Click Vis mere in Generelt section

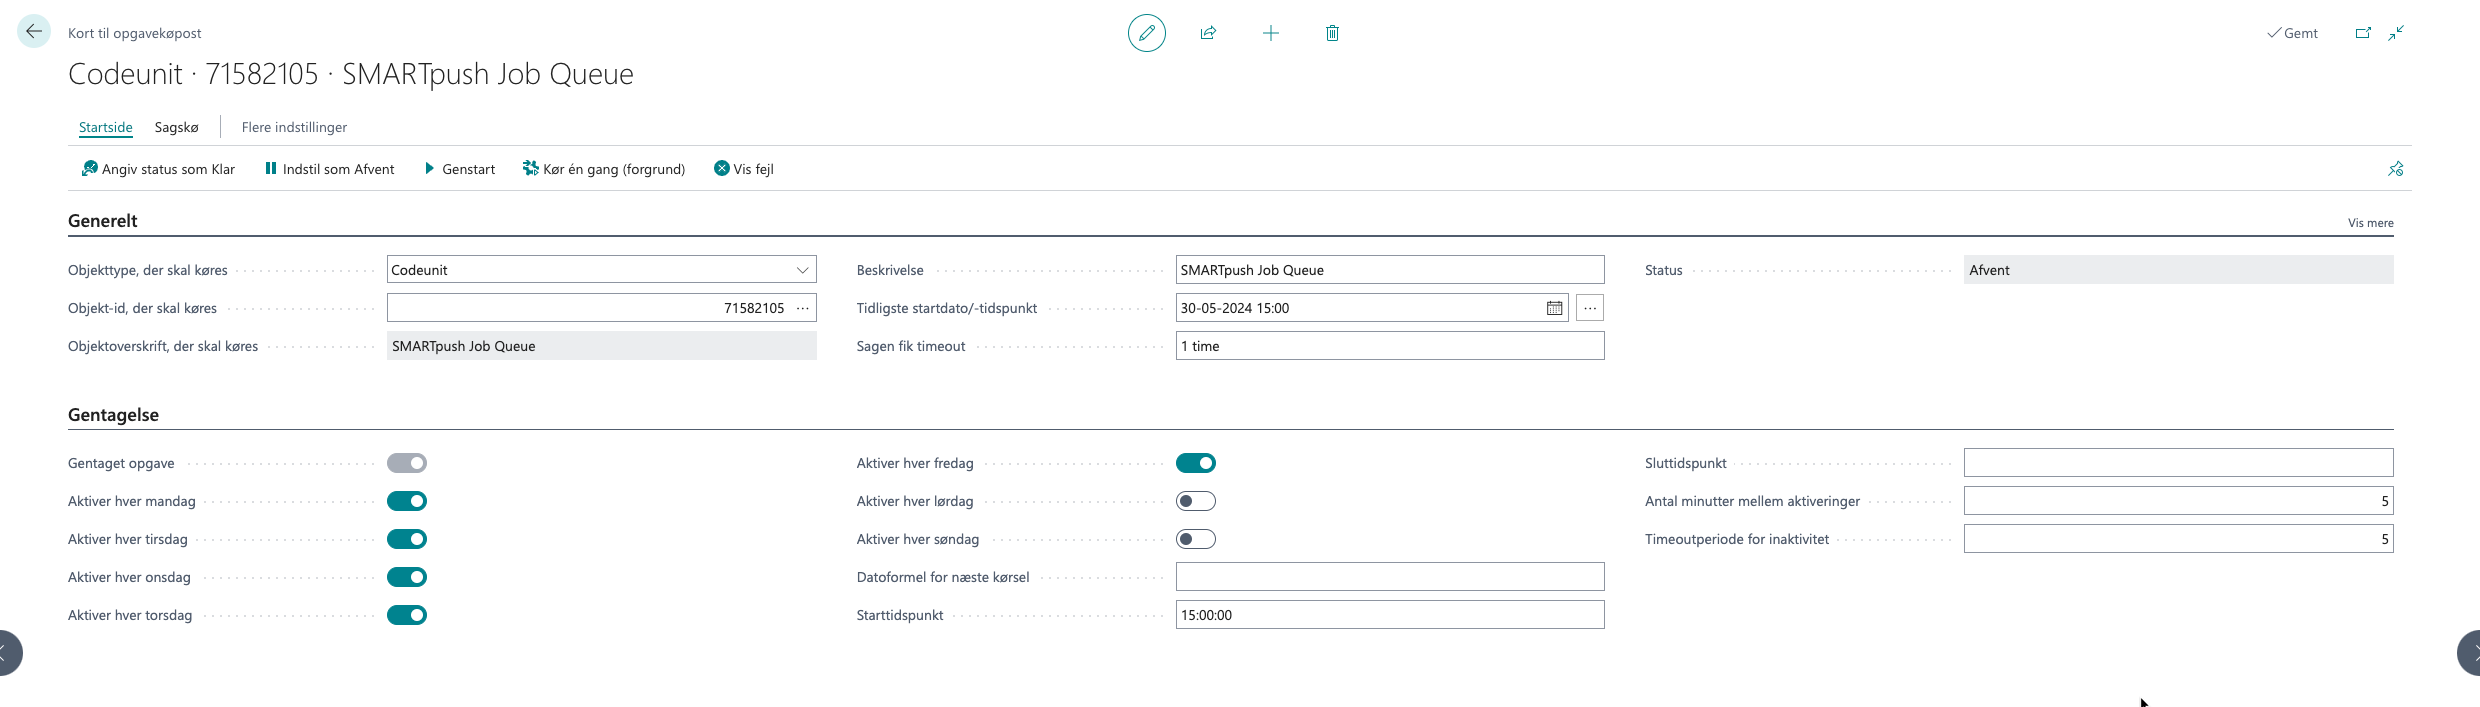2370,223
